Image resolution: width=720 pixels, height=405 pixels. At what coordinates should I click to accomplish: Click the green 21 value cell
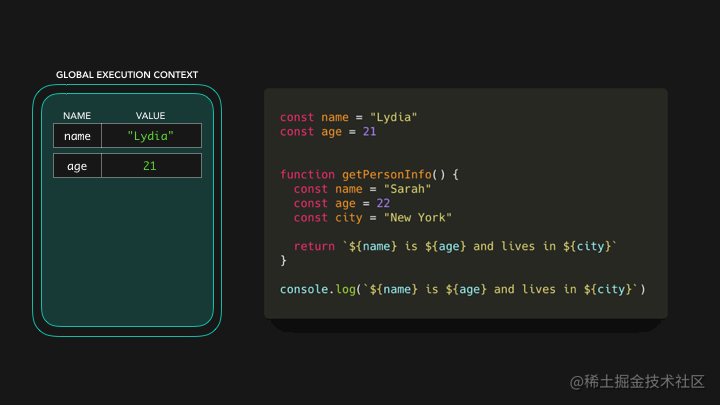click(151, 166)
